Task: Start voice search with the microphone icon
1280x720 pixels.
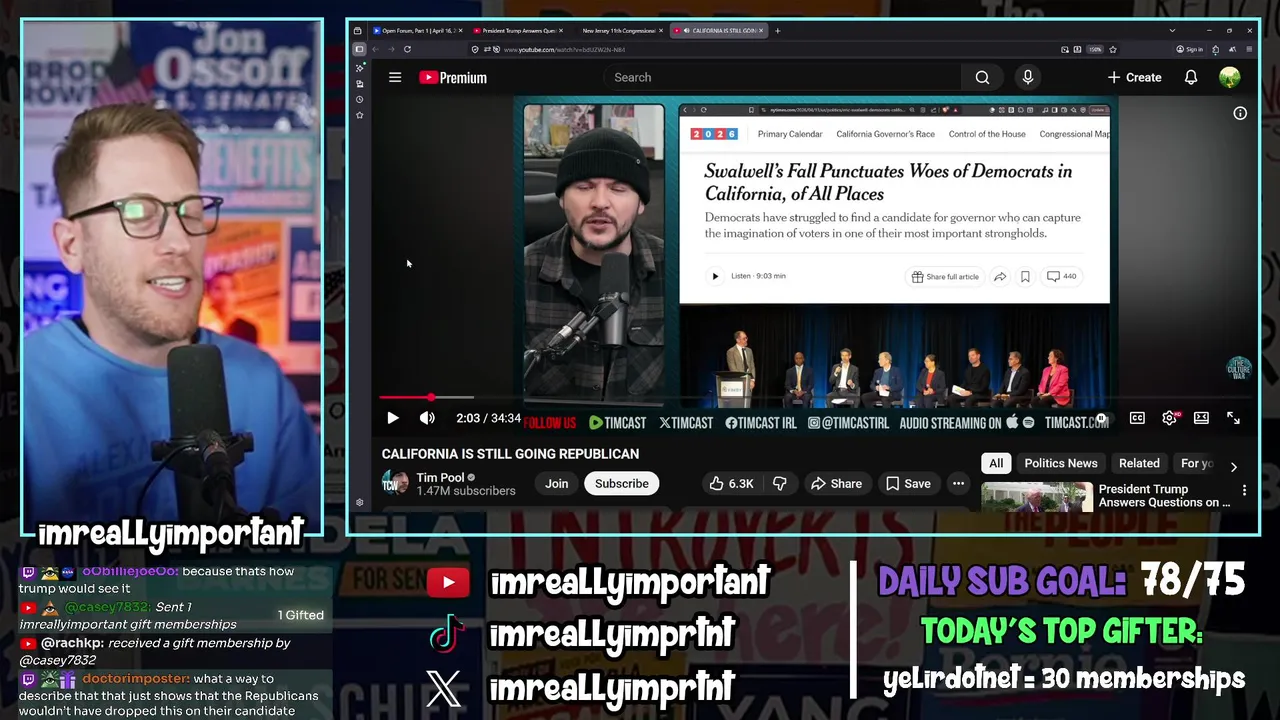Action: pyautogui.click(x=1027, y=77)
